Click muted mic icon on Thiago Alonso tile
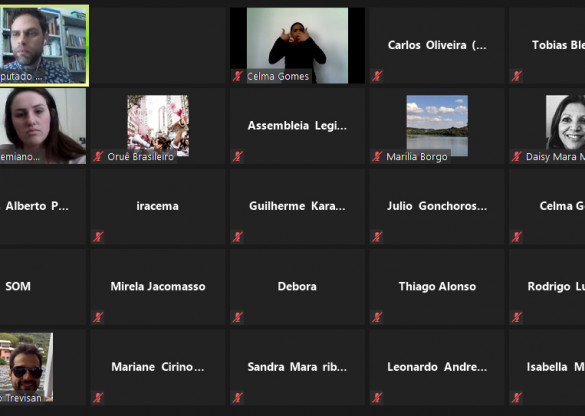This screenshot has height=416, width=585. point(377,317)
